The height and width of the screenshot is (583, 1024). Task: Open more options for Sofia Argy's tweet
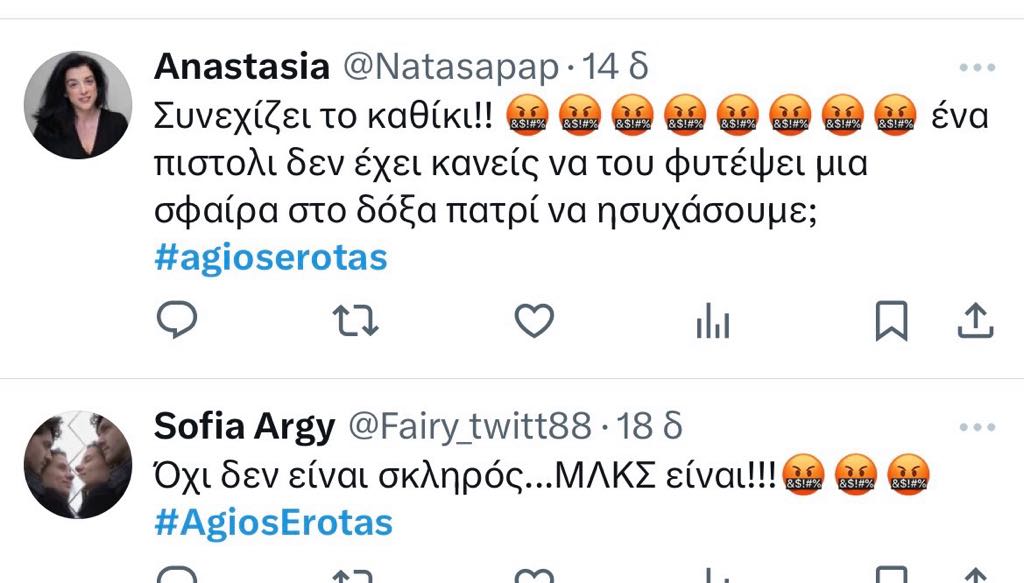tap(977, 427)
